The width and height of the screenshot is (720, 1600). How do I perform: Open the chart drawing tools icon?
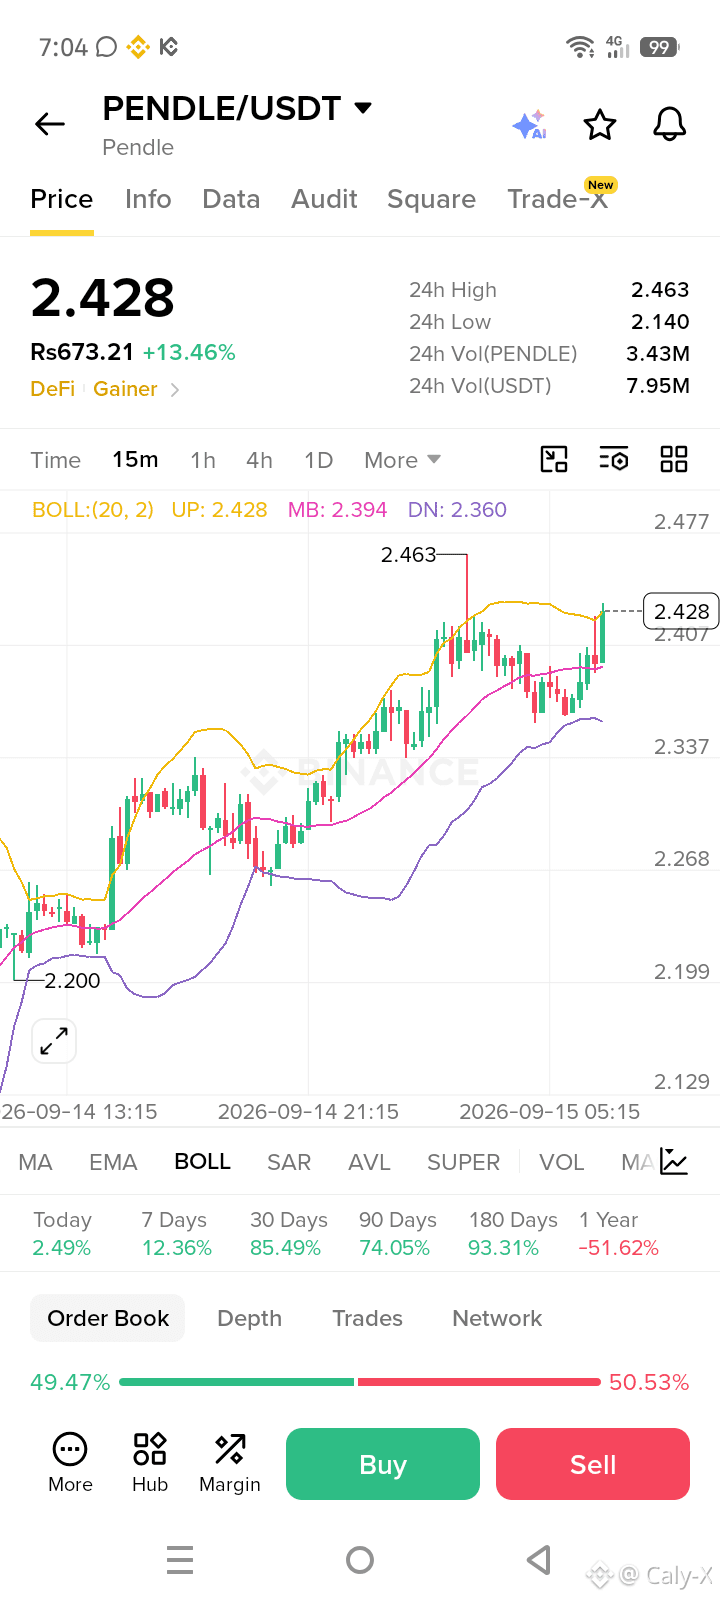click(554, 459)
